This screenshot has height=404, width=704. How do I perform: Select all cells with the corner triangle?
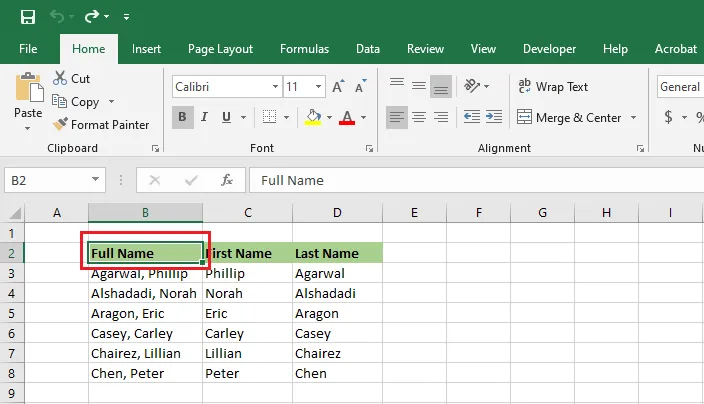[x=15, y=213]
